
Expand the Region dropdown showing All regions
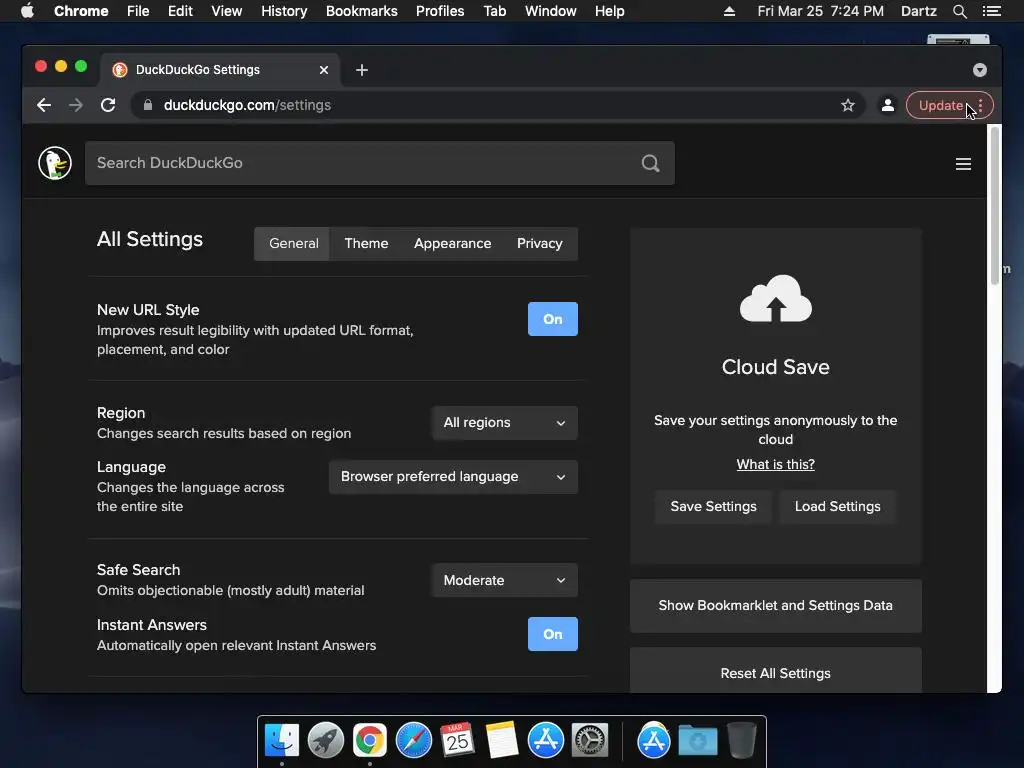pyautogui.click(x=505, y=423)
